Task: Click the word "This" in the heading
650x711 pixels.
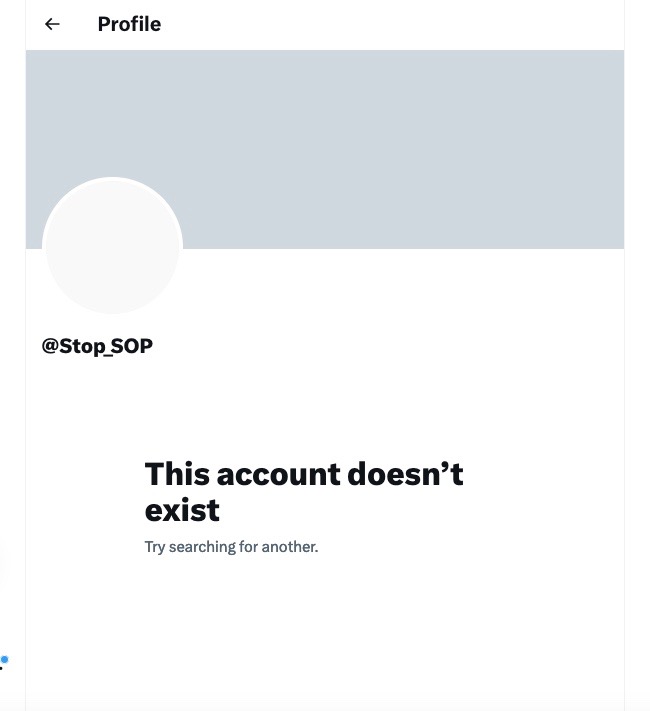Action: [176, 473]
